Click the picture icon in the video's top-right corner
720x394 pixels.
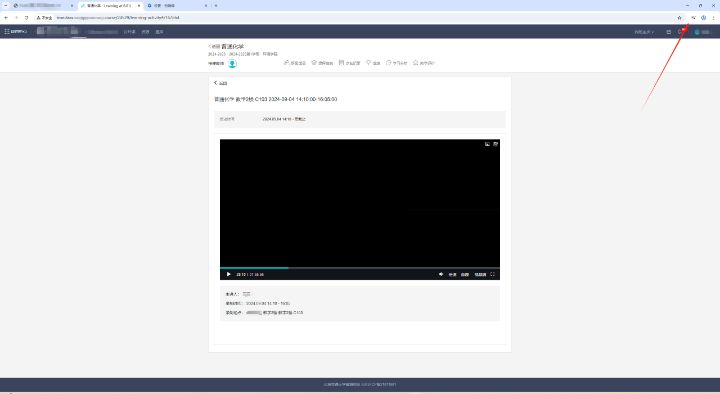click(x=487, y=144)
